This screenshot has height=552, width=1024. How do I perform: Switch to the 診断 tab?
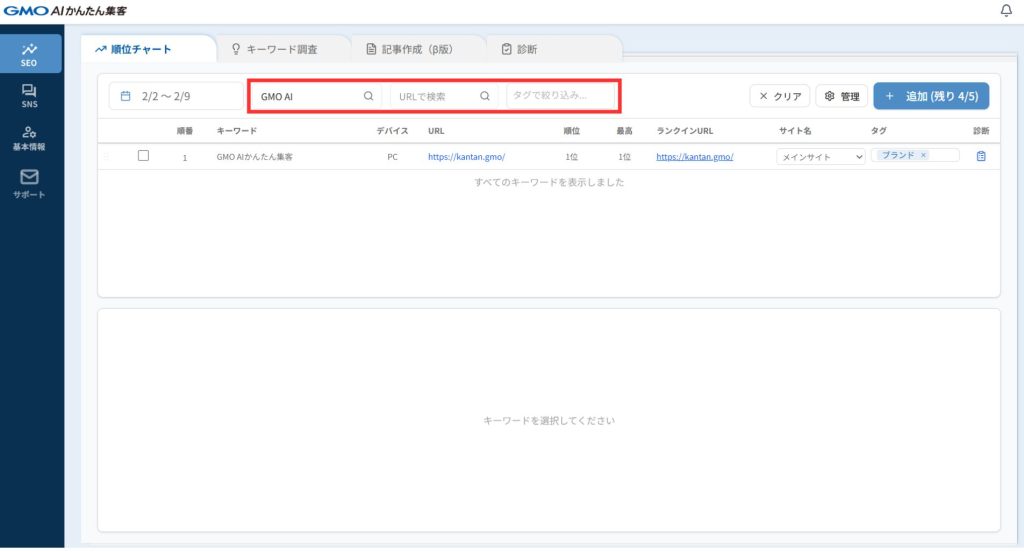pos(520,49)
